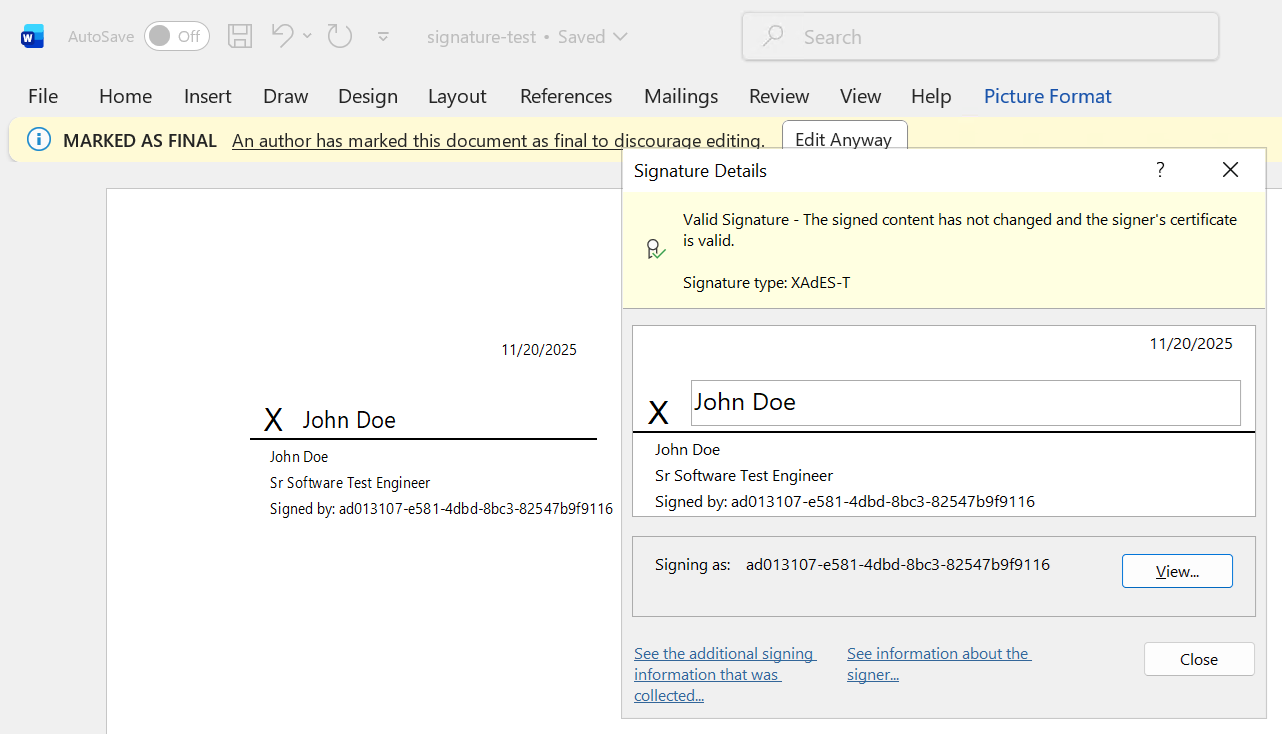The height and width of the screenshot is (734, 1282).
Task: Click the info icon beside MARKED AS FINAL
Action: click(x=39, y=140)
